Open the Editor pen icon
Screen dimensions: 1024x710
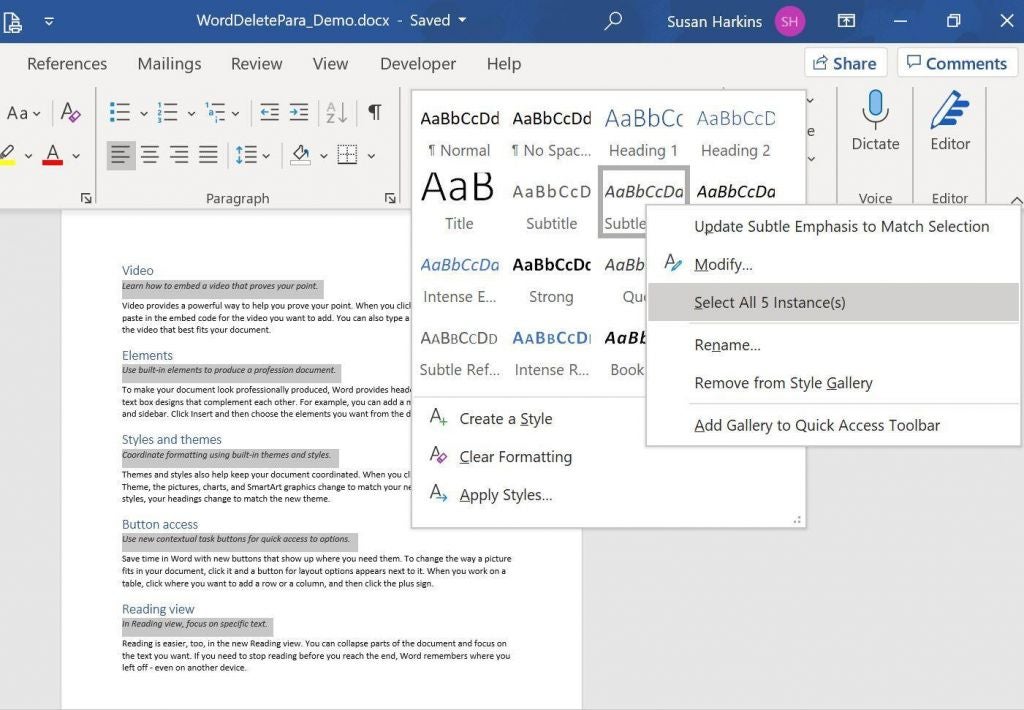coord(950,109)
